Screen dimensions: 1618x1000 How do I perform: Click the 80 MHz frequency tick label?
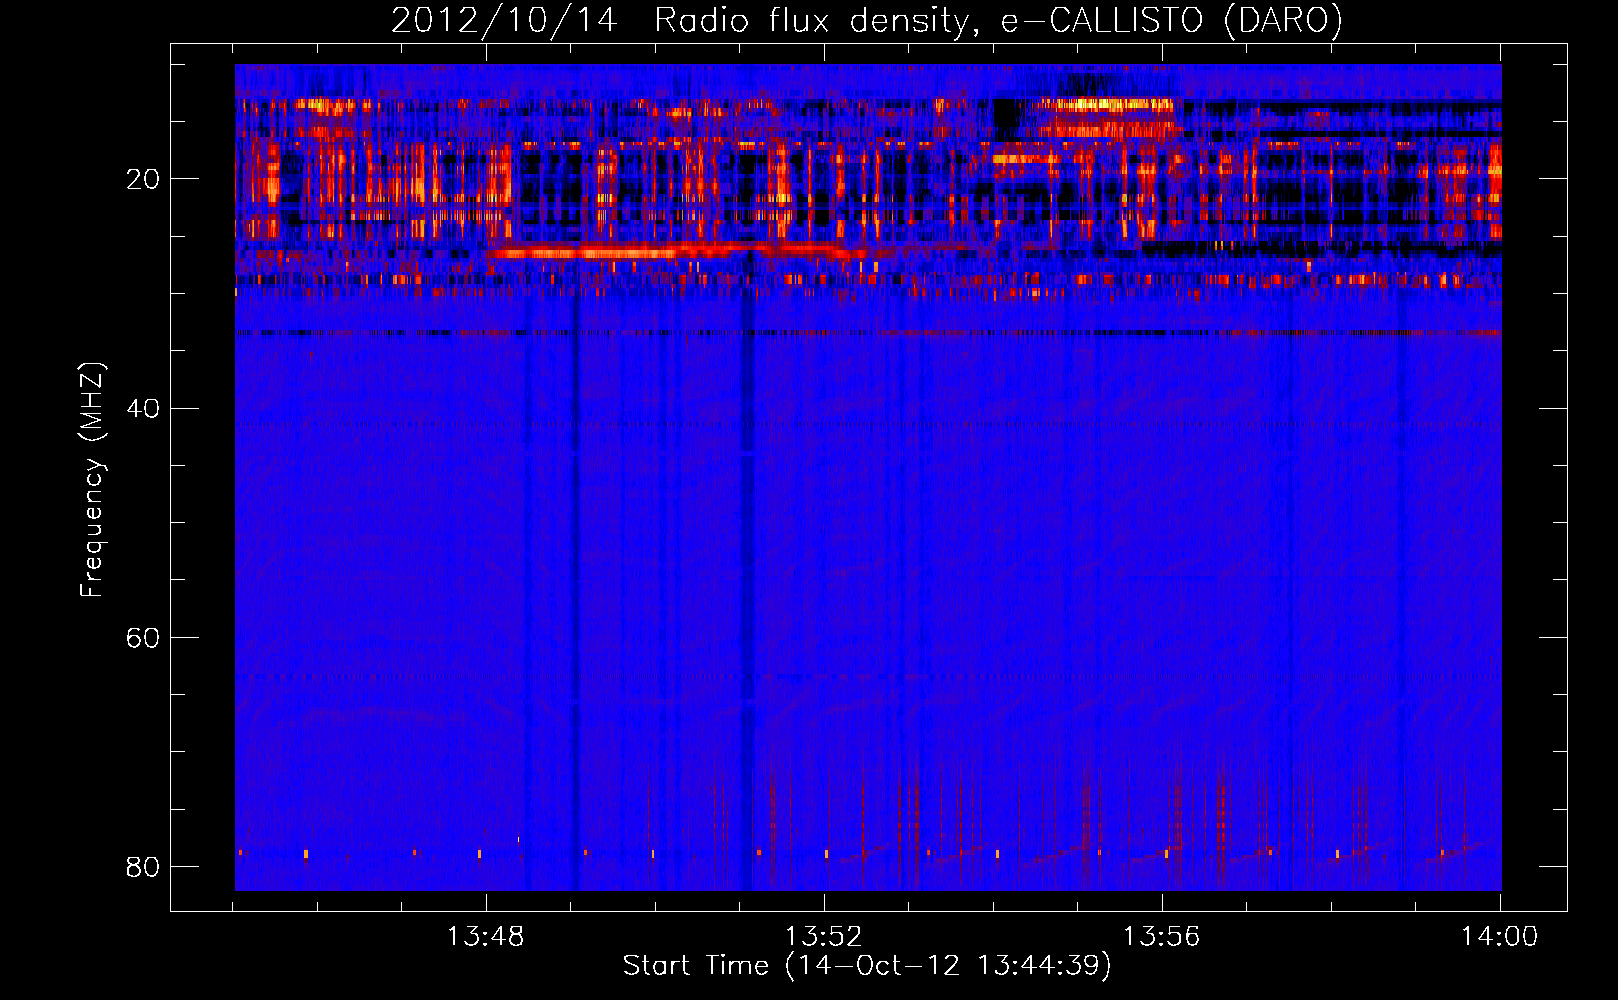click(143, 866)
